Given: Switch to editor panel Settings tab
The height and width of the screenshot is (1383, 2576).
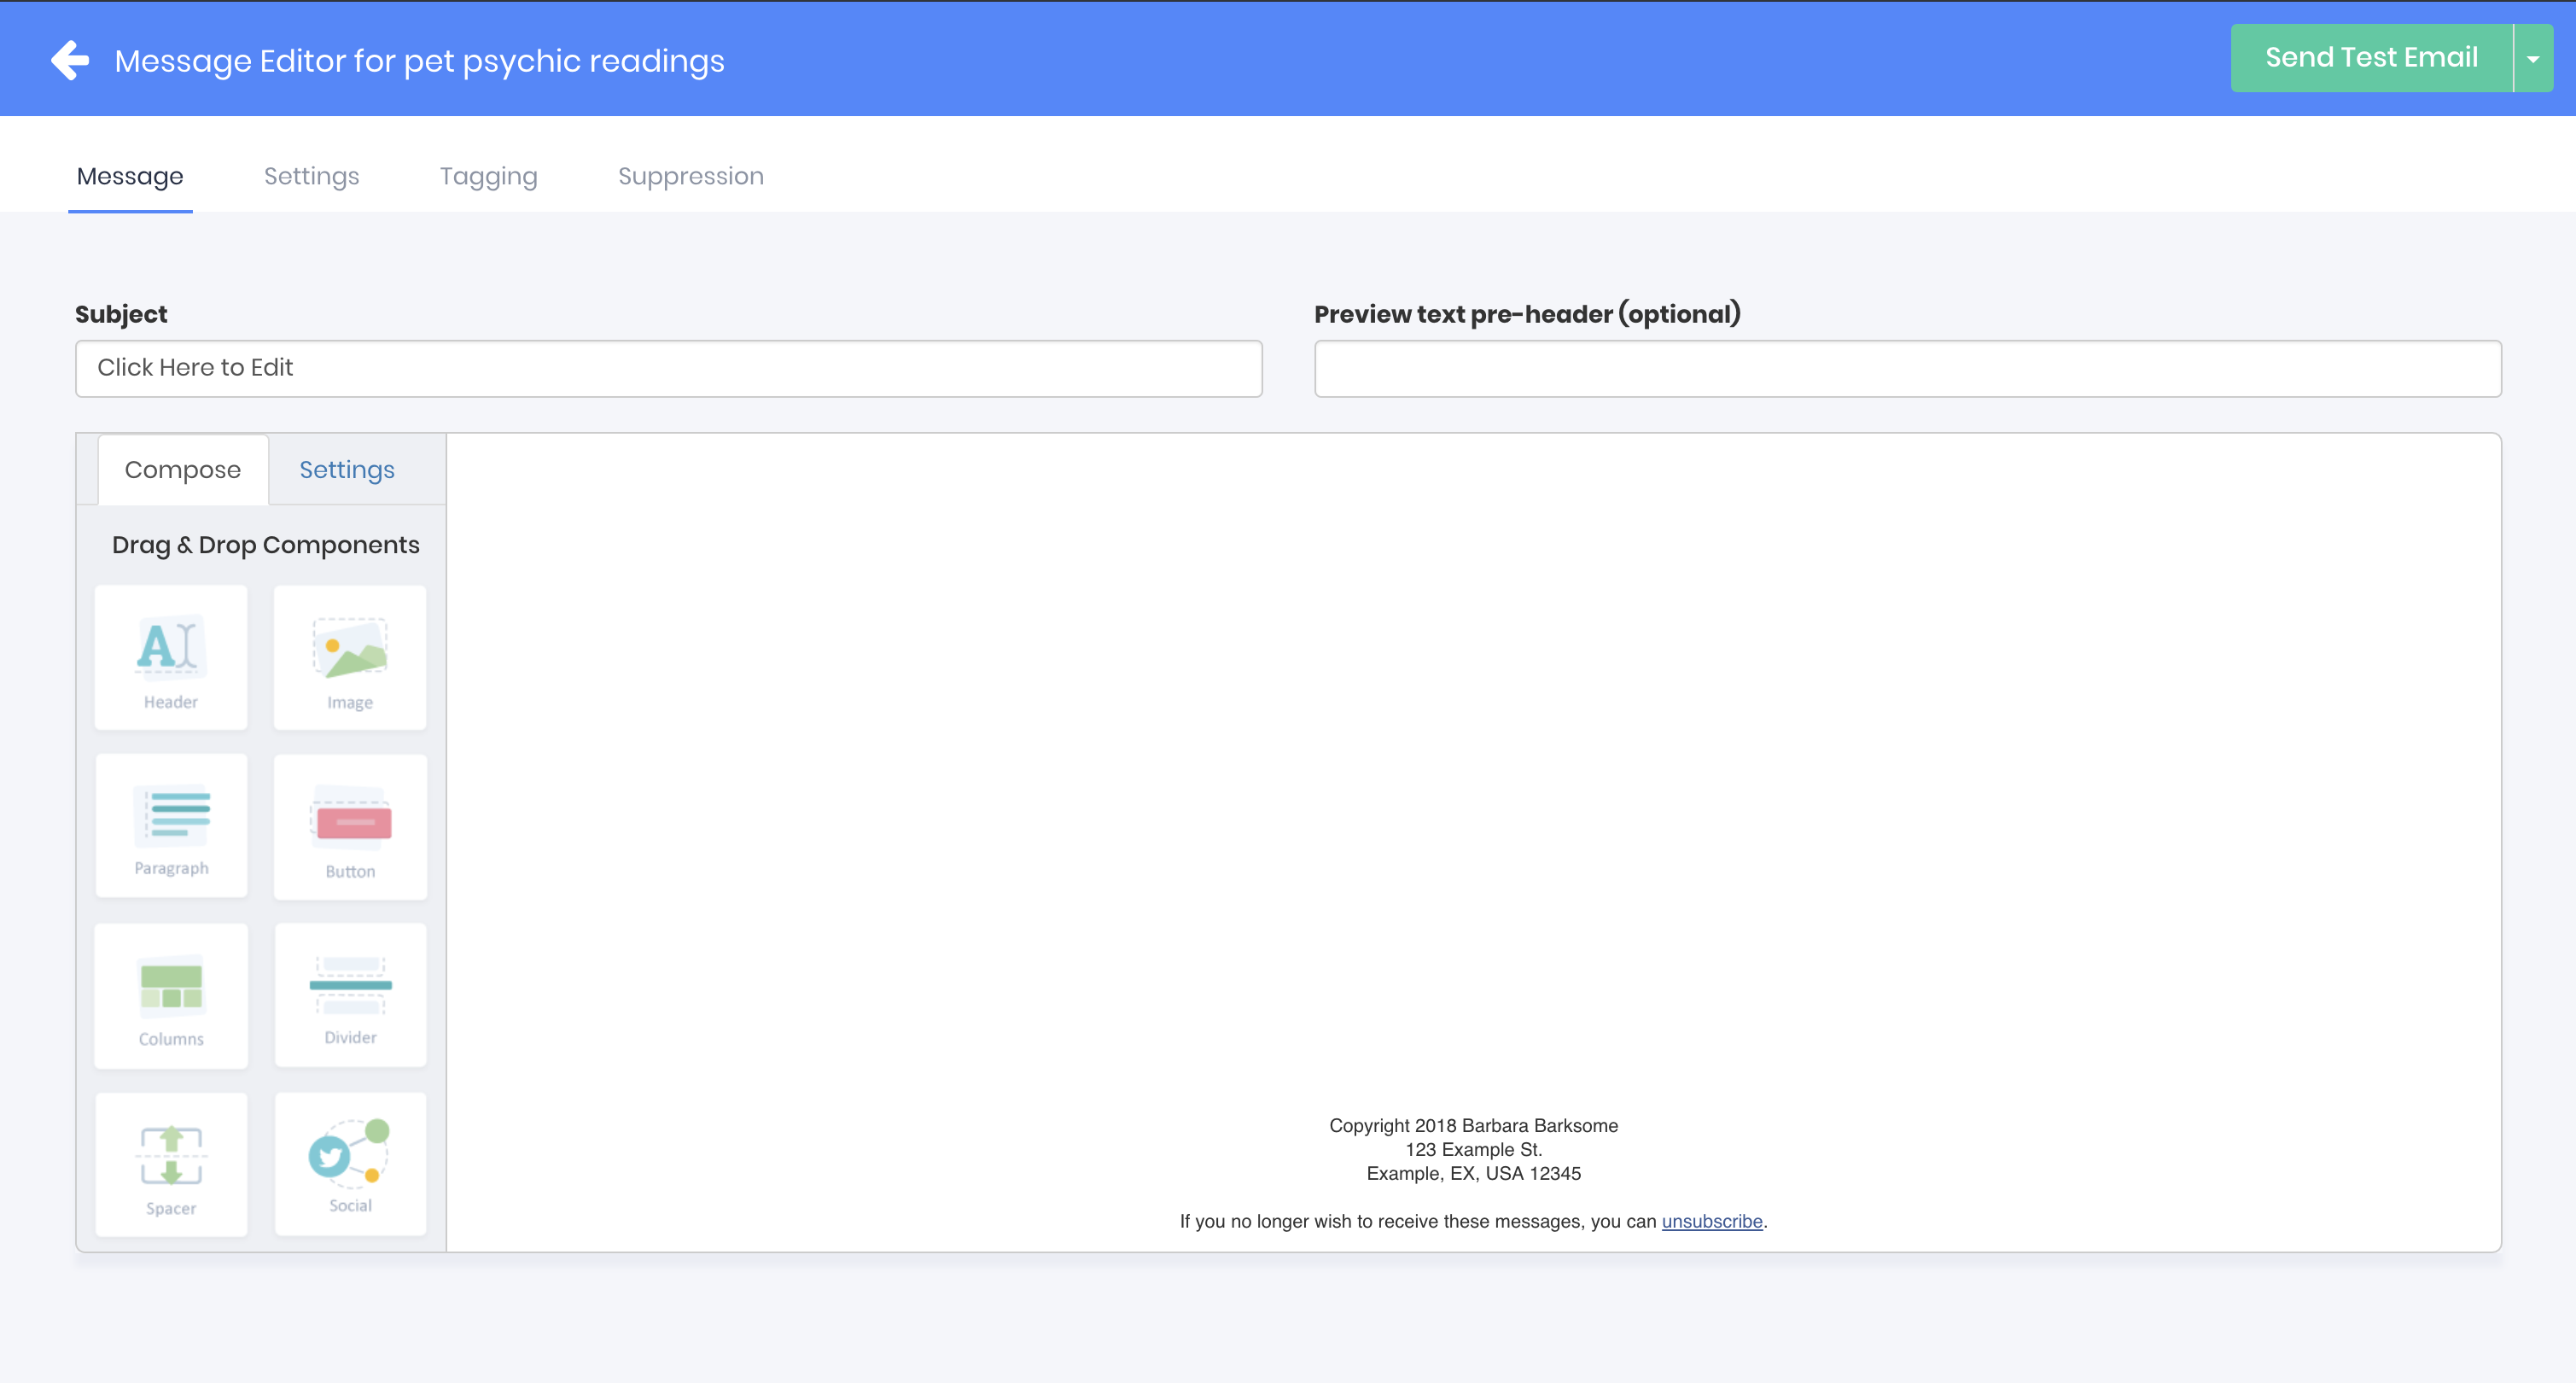Looking at the screenshot, I should pos(347,470).
